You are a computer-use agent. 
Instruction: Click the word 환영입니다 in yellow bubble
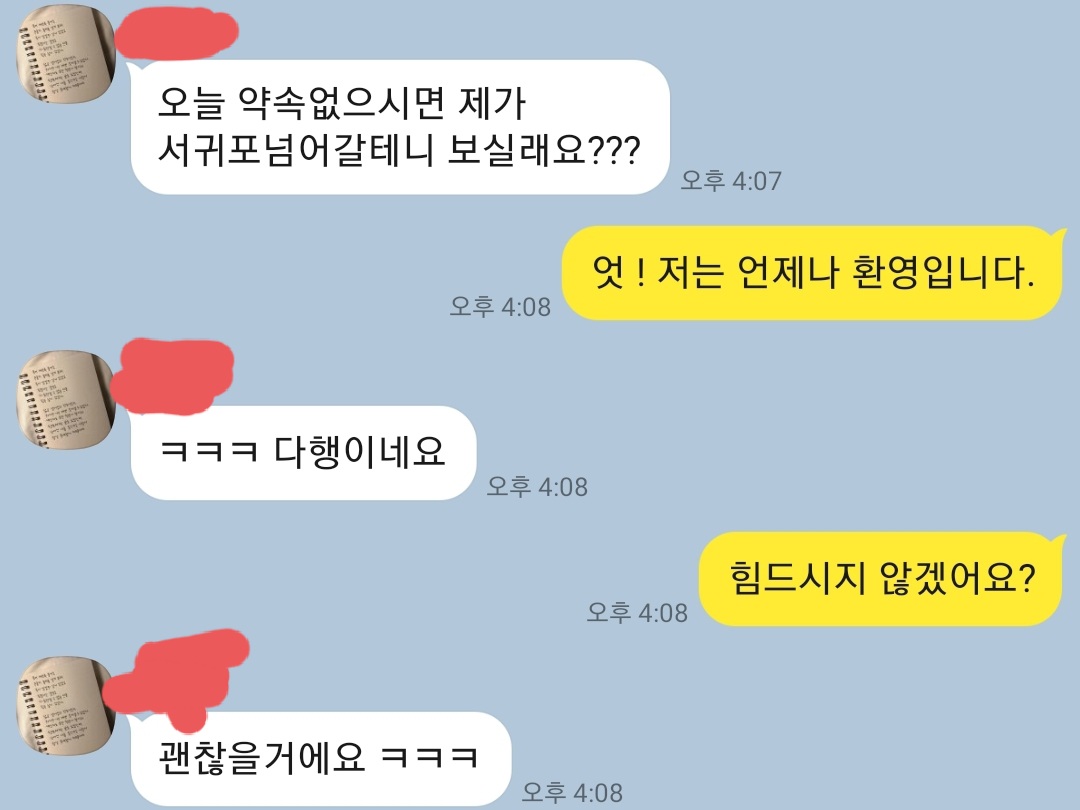[x=943, y=271]
